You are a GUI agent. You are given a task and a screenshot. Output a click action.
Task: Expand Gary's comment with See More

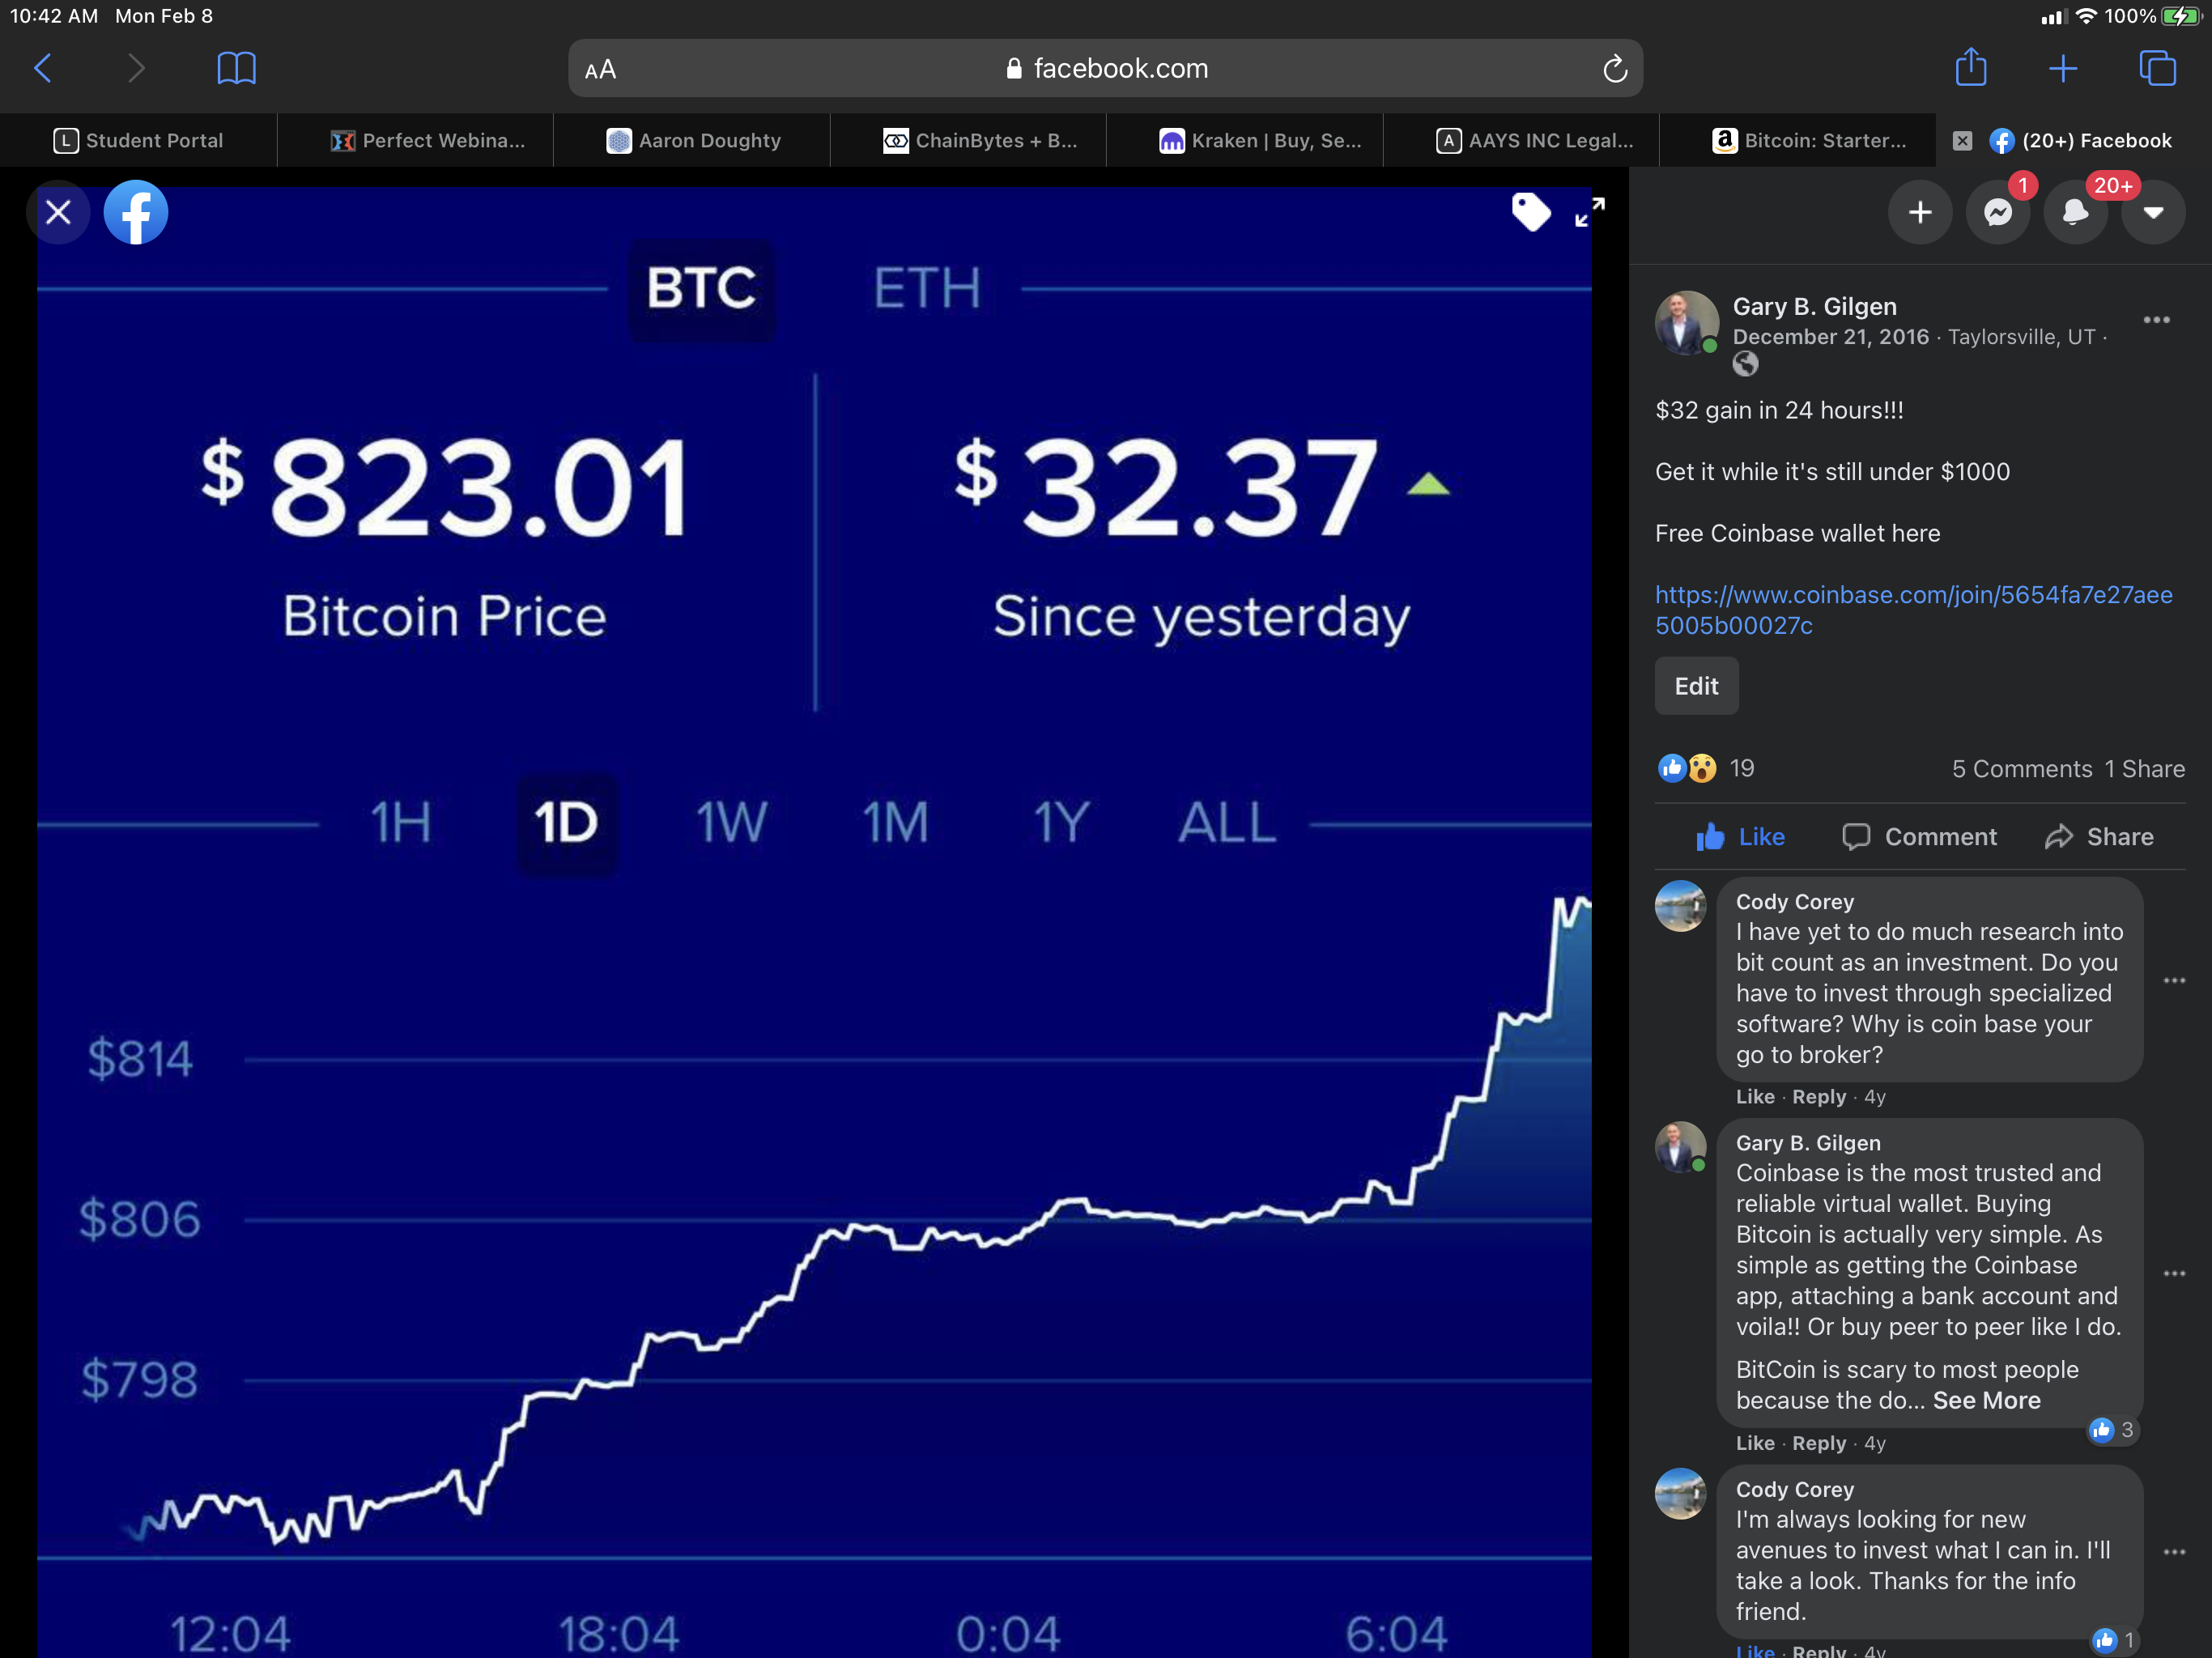point(1986,1400)
